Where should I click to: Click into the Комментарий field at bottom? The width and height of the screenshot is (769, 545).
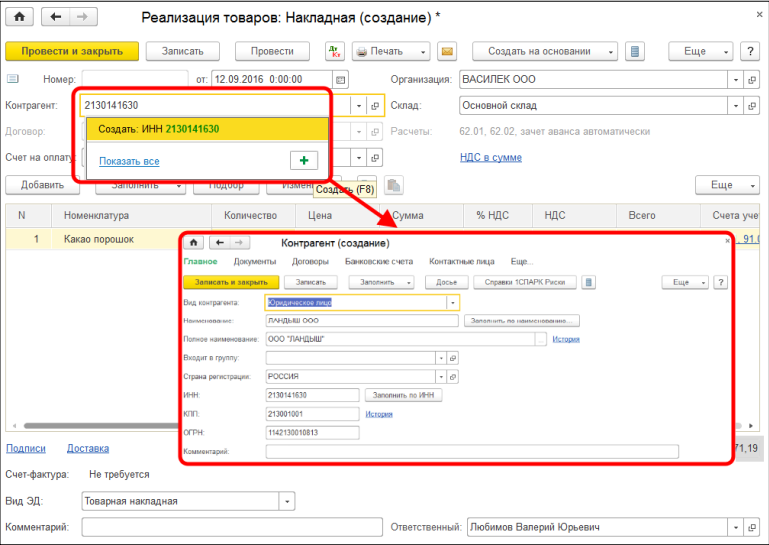click(232, 527)
